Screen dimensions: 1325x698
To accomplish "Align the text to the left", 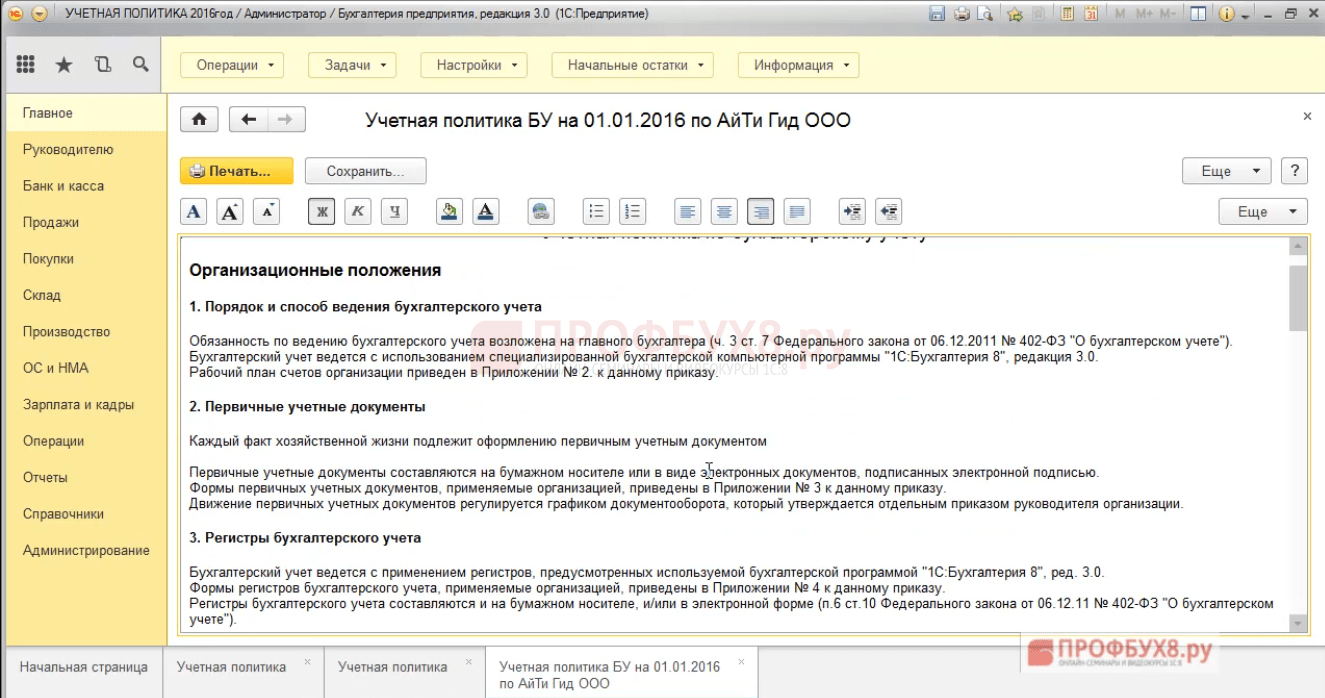I will [x=688, y=211].
